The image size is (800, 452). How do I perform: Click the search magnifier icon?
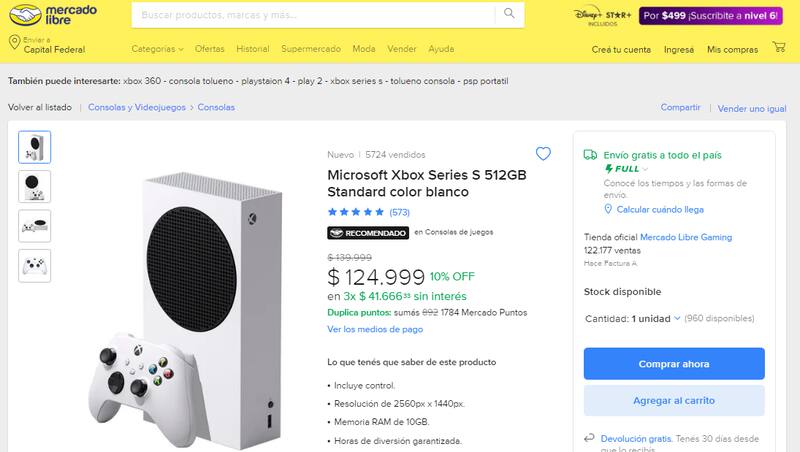509,14
